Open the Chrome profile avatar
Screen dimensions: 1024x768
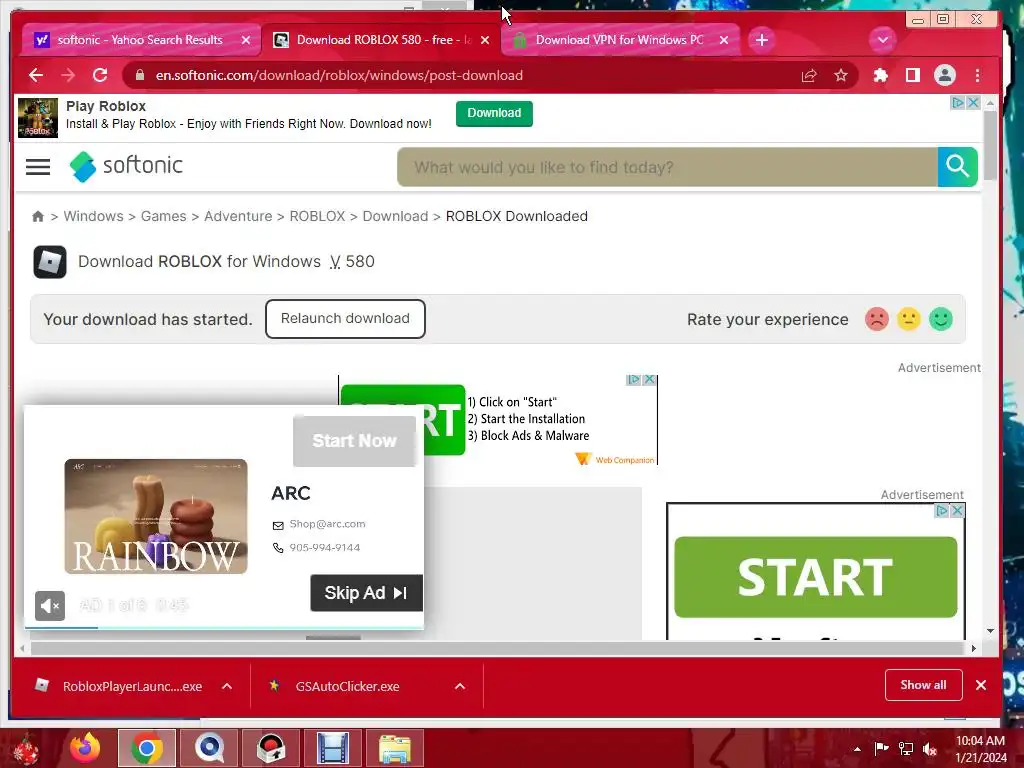[944, 76]
